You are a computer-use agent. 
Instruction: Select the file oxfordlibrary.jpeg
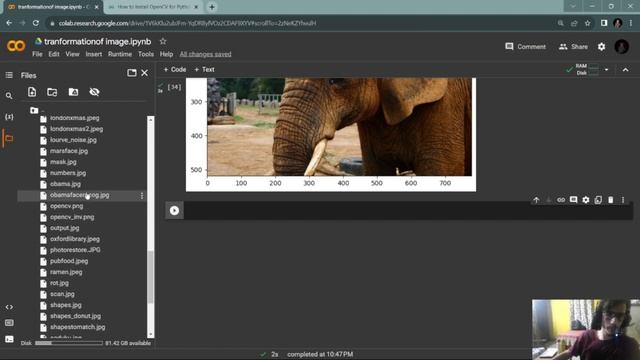[75, 239]
